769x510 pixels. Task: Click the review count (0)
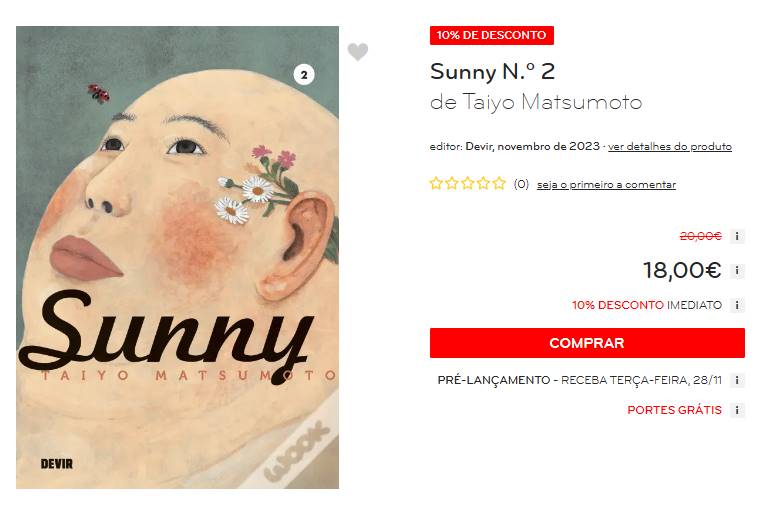tap(521, 184)
